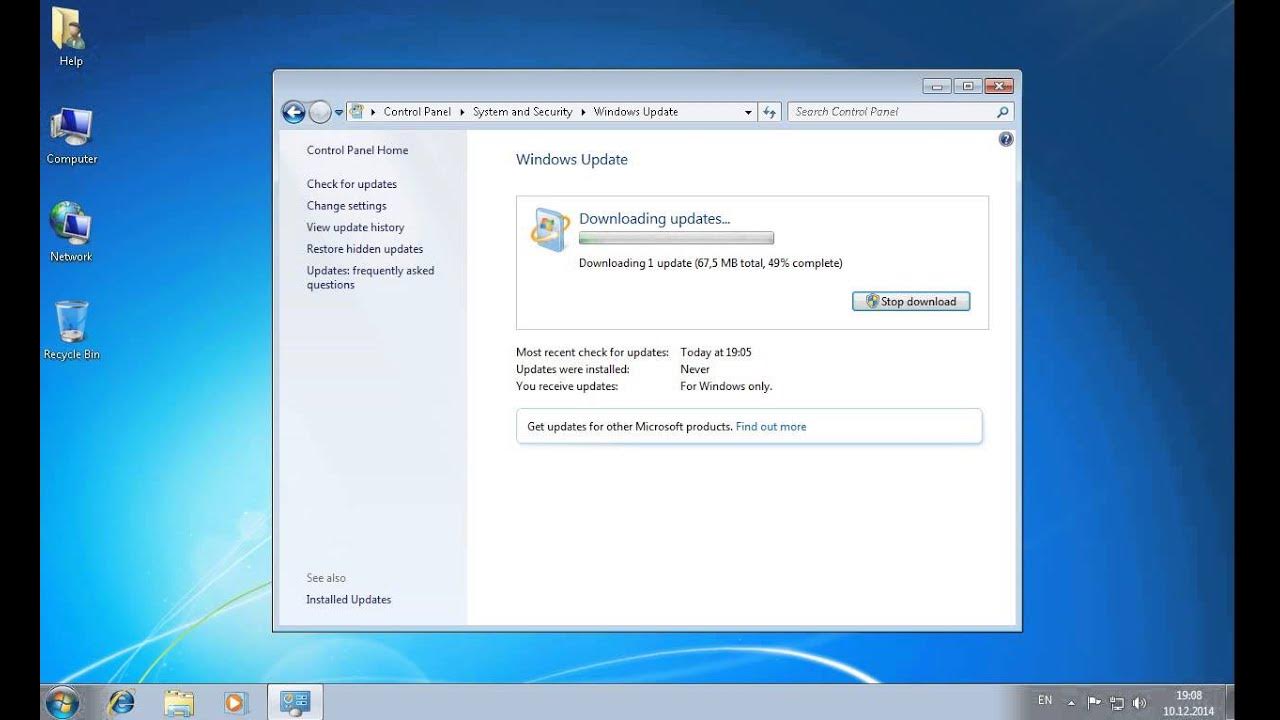Viewport: 1280px width, 720px height.
Task: Minimize the Windows Update window
Action: (x=936, y=86)
